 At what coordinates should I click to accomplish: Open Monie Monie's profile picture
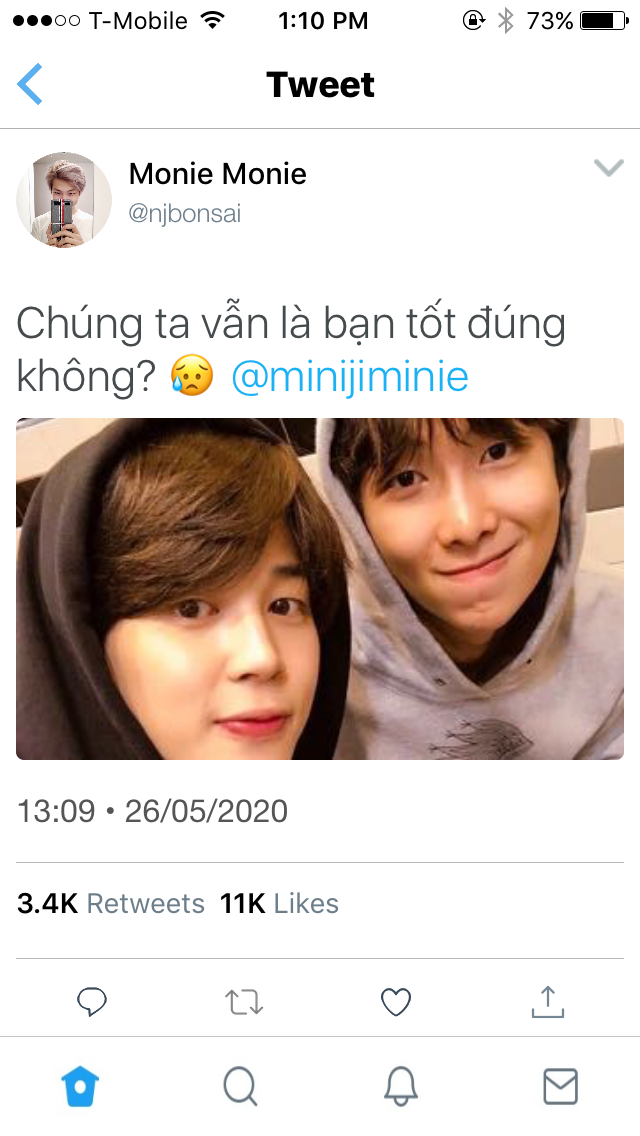pyautogui.click(x=64, y=199)
